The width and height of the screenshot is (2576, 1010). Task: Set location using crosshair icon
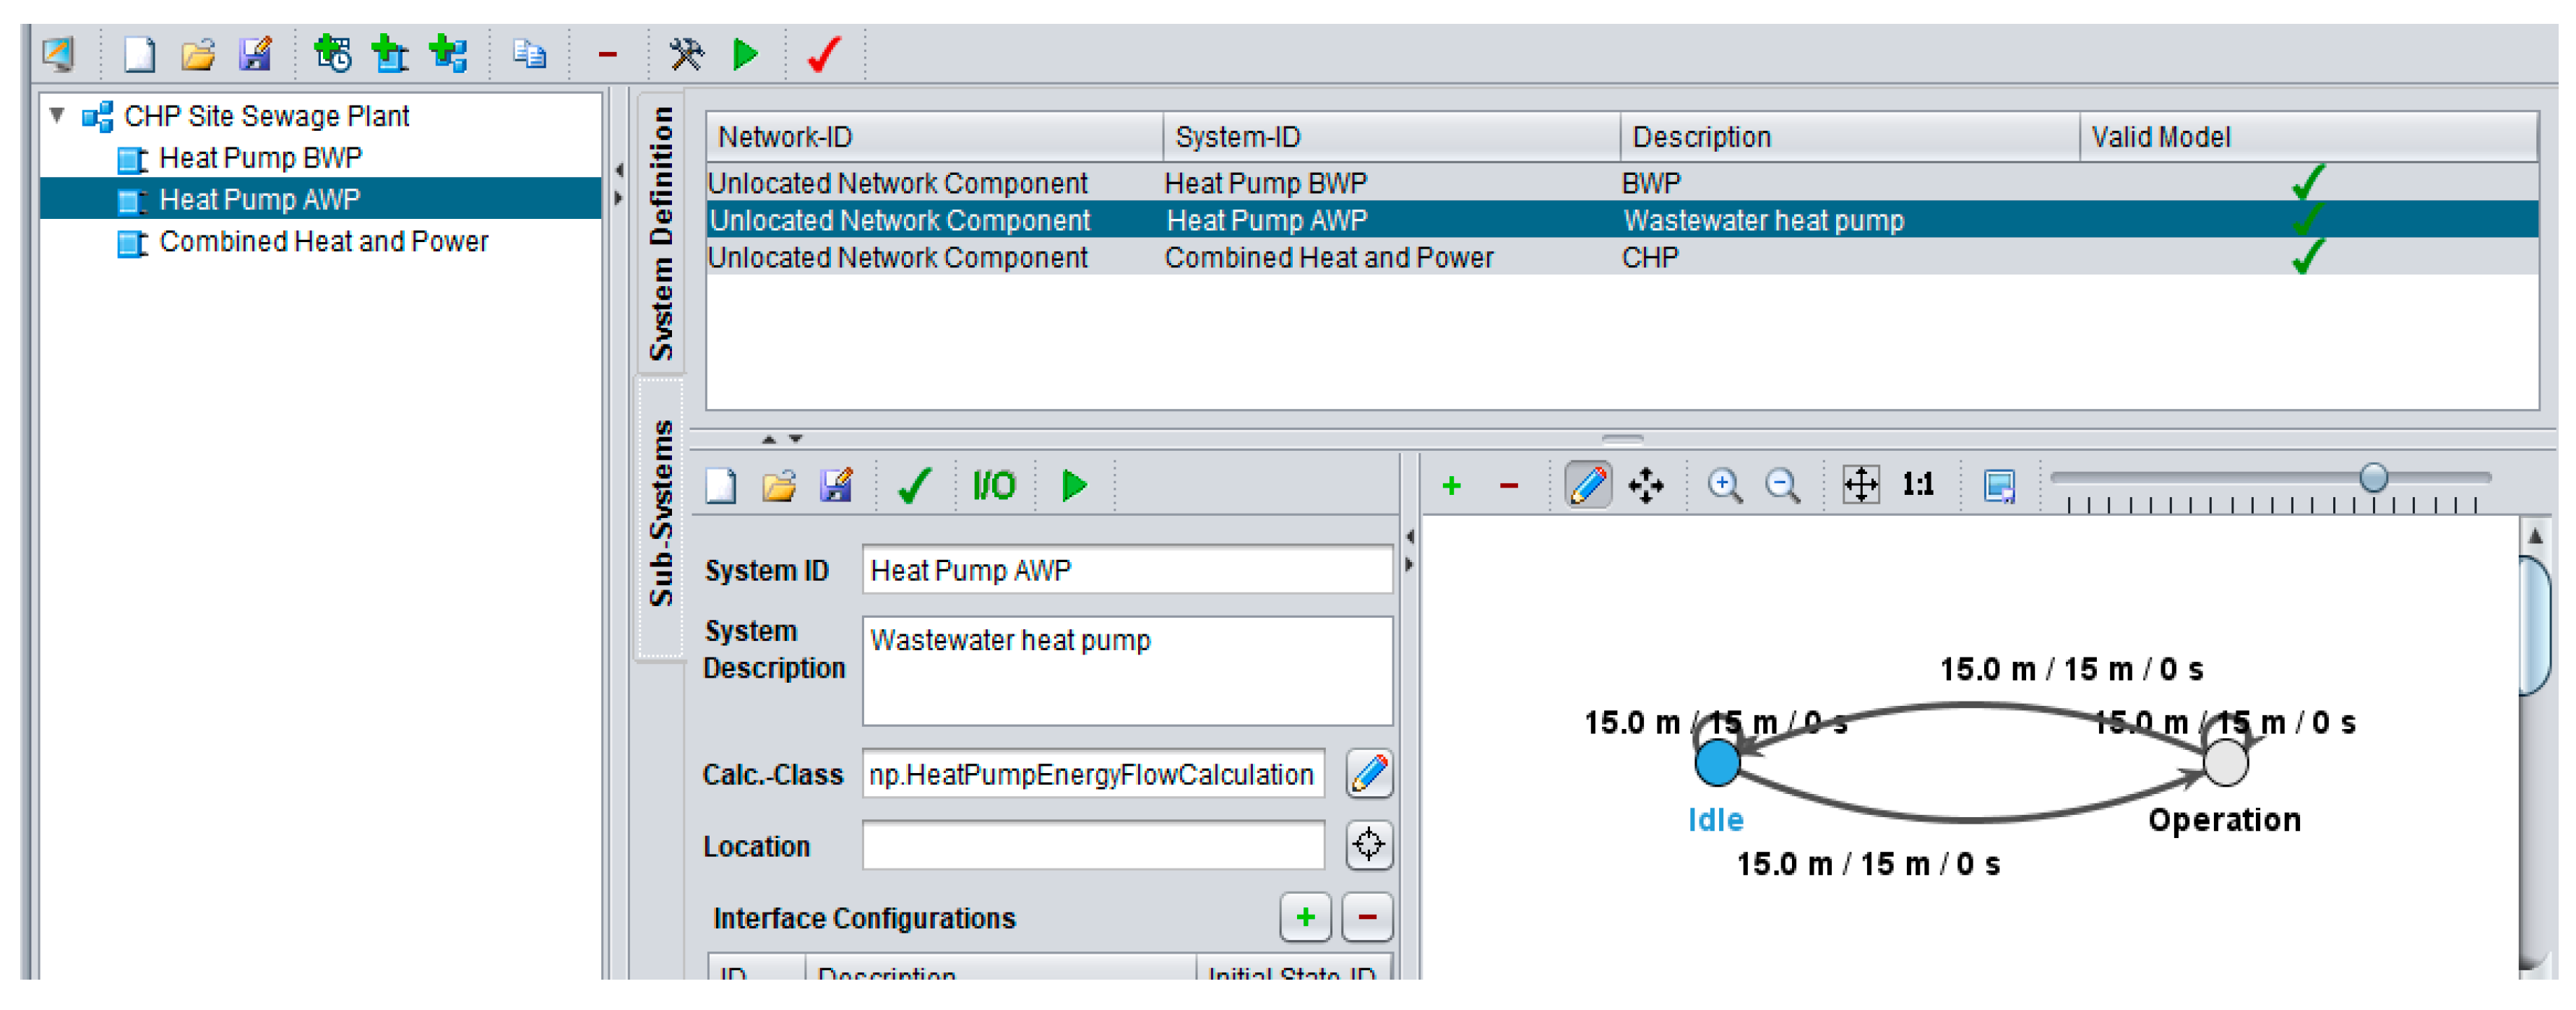click(x=1368, y=846)
